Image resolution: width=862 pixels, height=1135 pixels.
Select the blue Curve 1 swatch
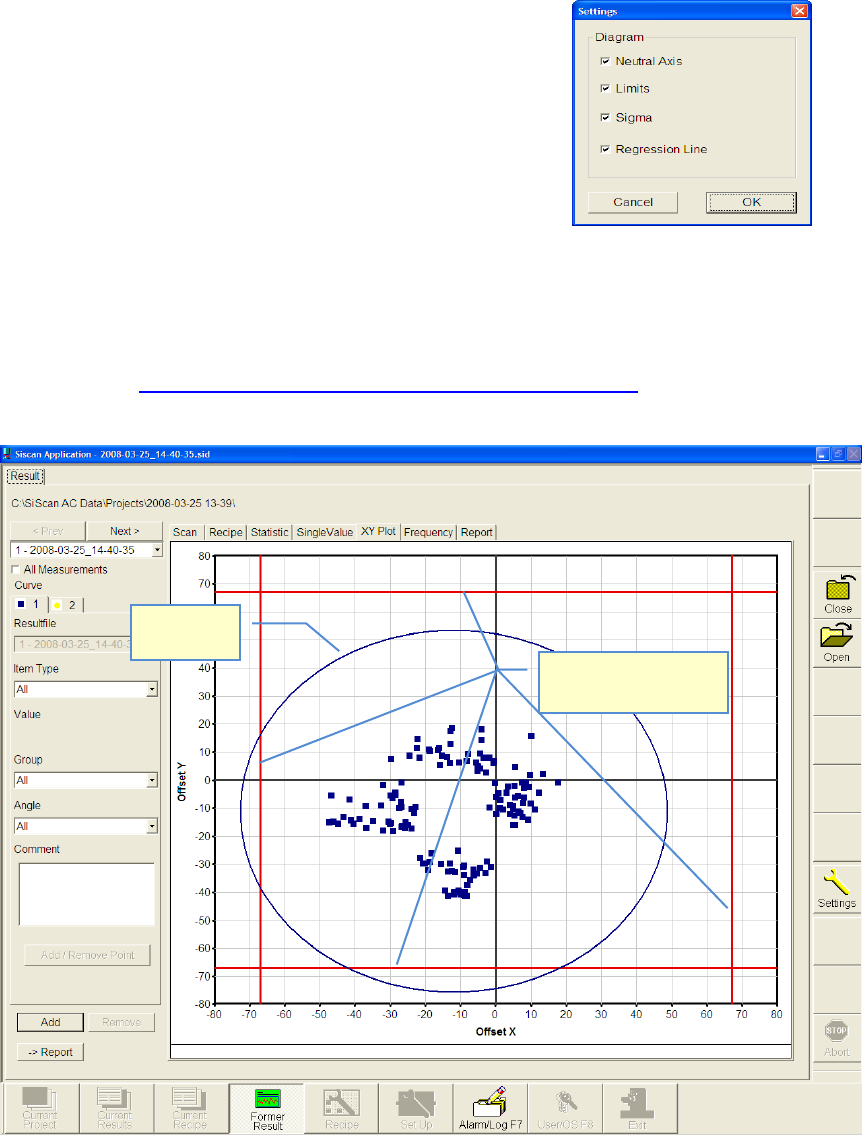20,604
